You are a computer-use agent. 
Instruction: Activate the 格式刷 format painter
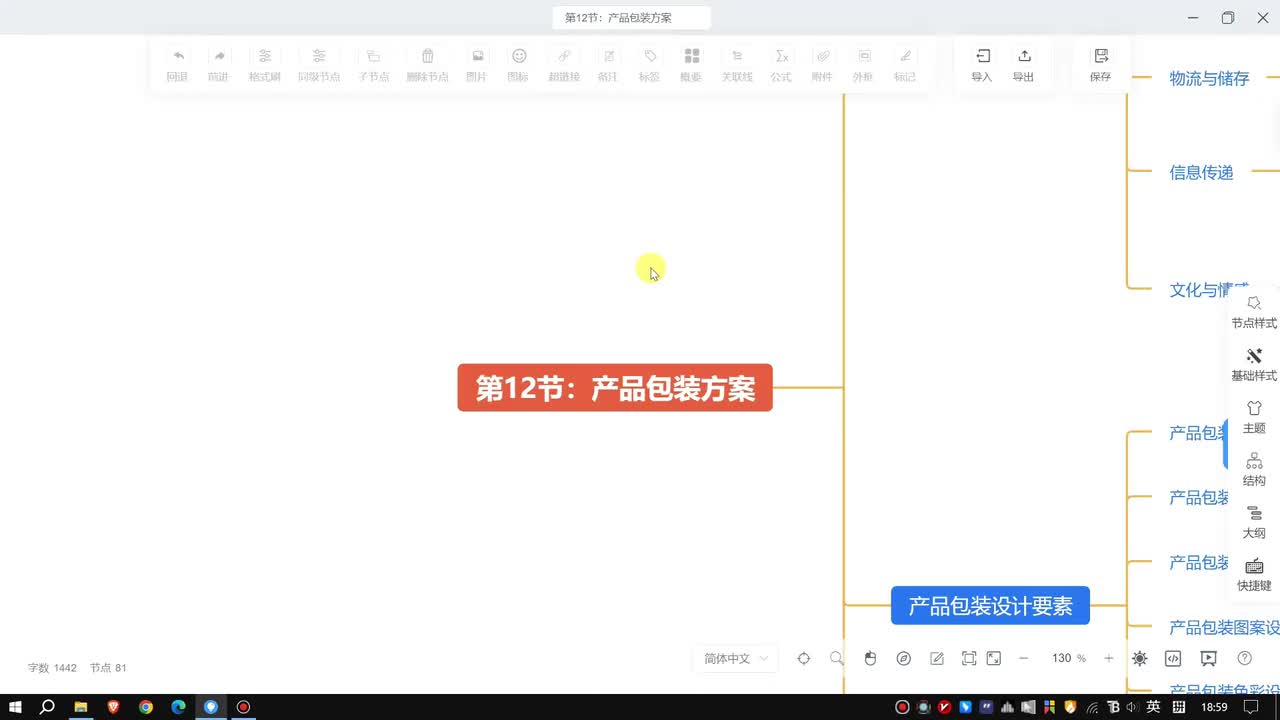click(x=264, y=65)
